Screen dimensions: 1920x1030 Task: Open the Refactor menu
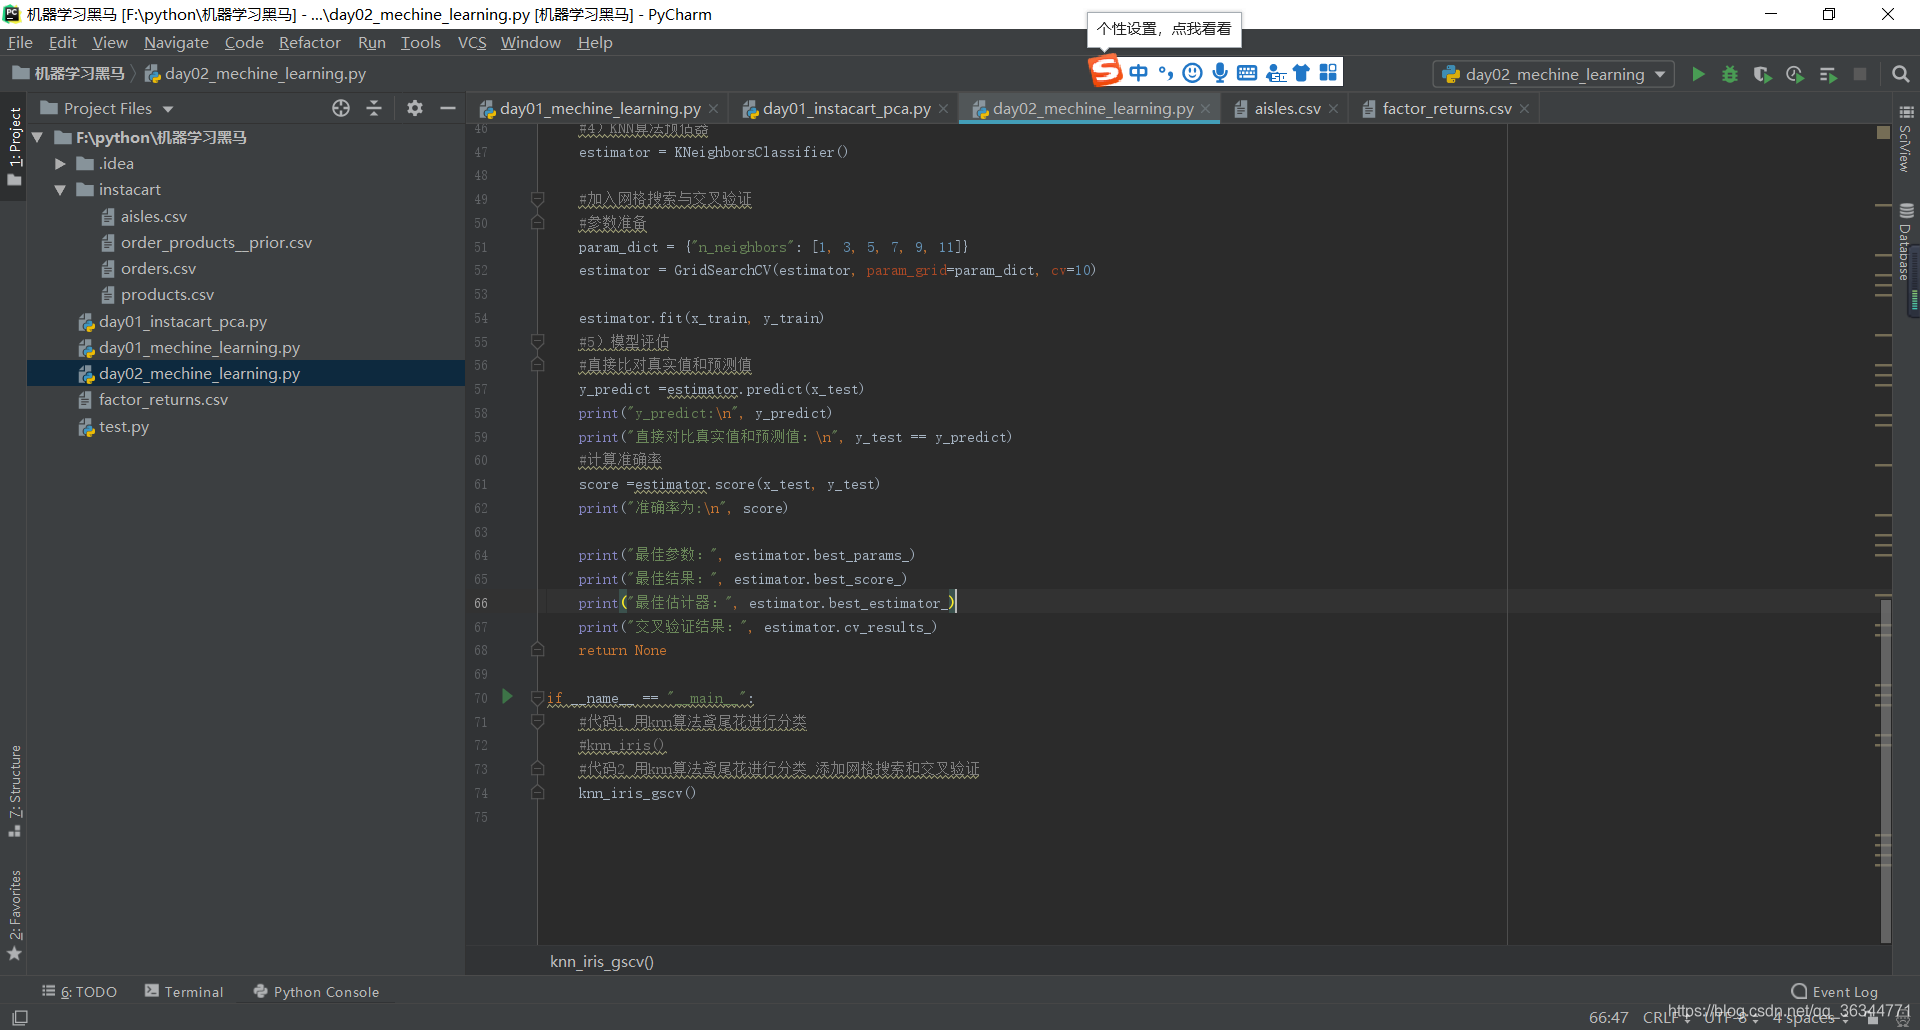309,42
